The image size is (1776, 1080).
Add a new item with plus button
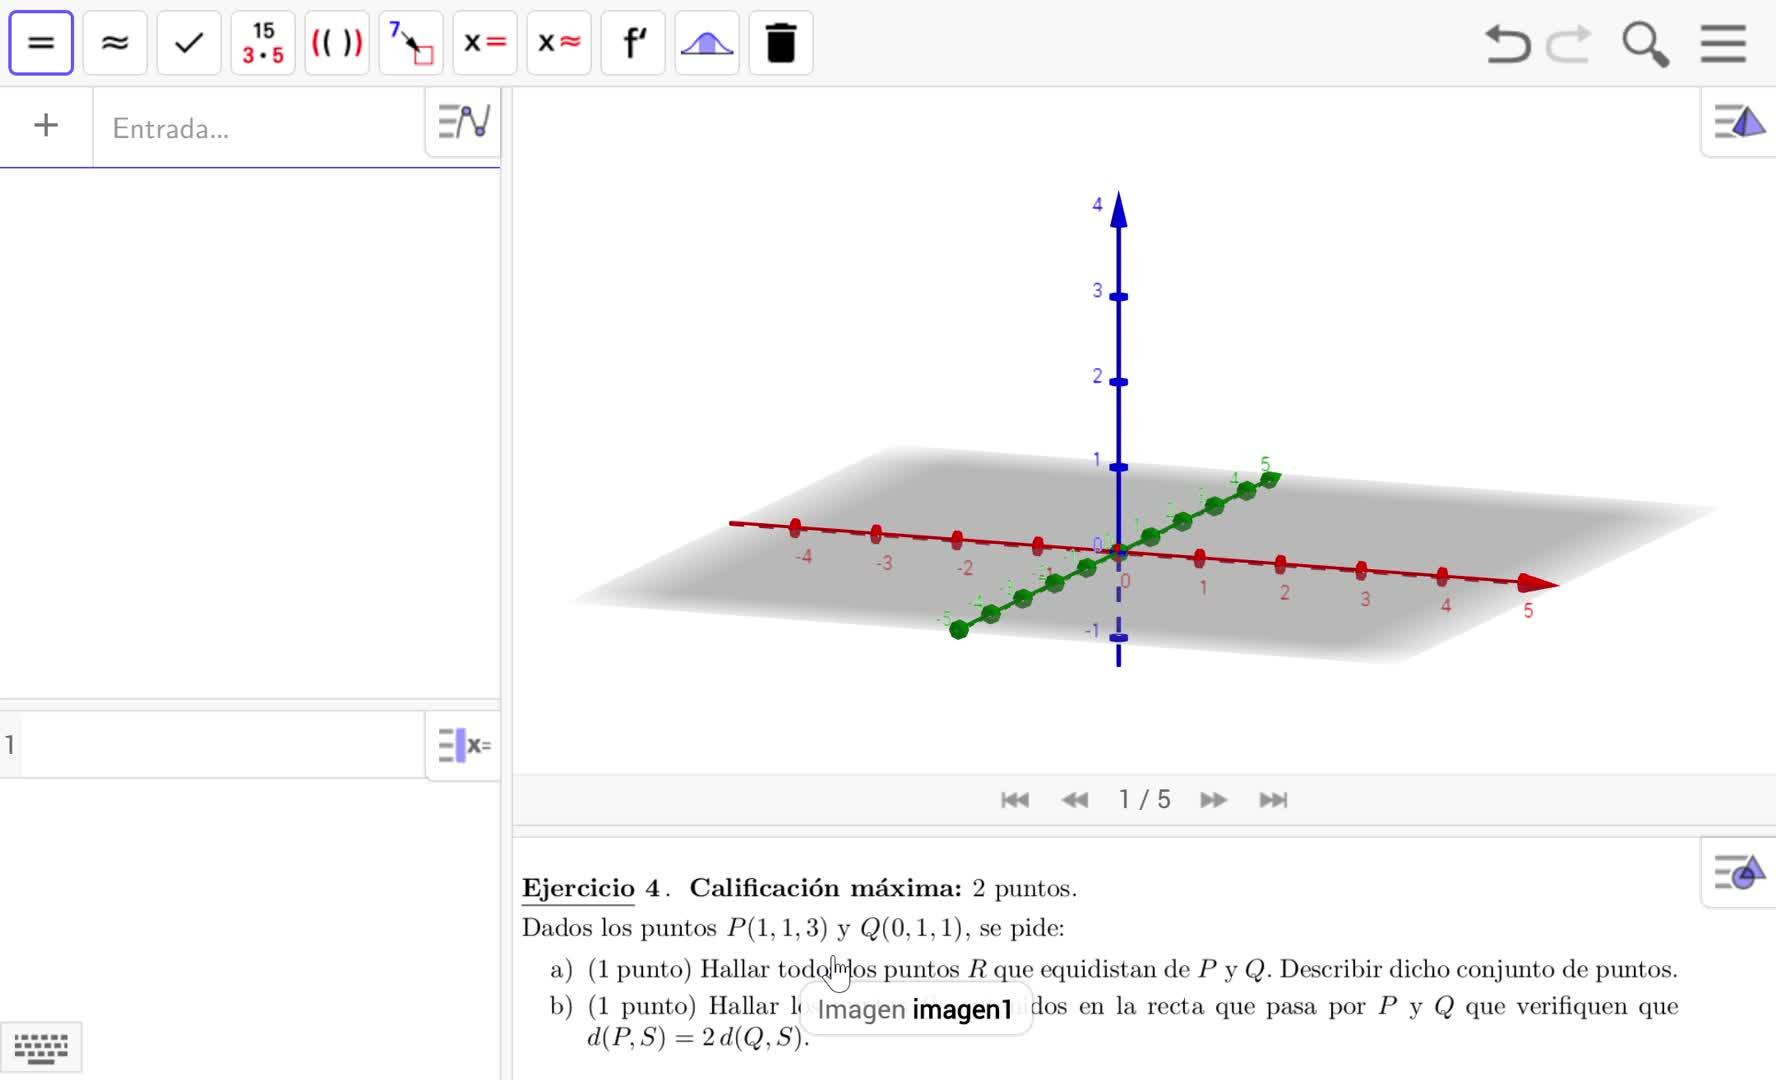coord(46,125)
